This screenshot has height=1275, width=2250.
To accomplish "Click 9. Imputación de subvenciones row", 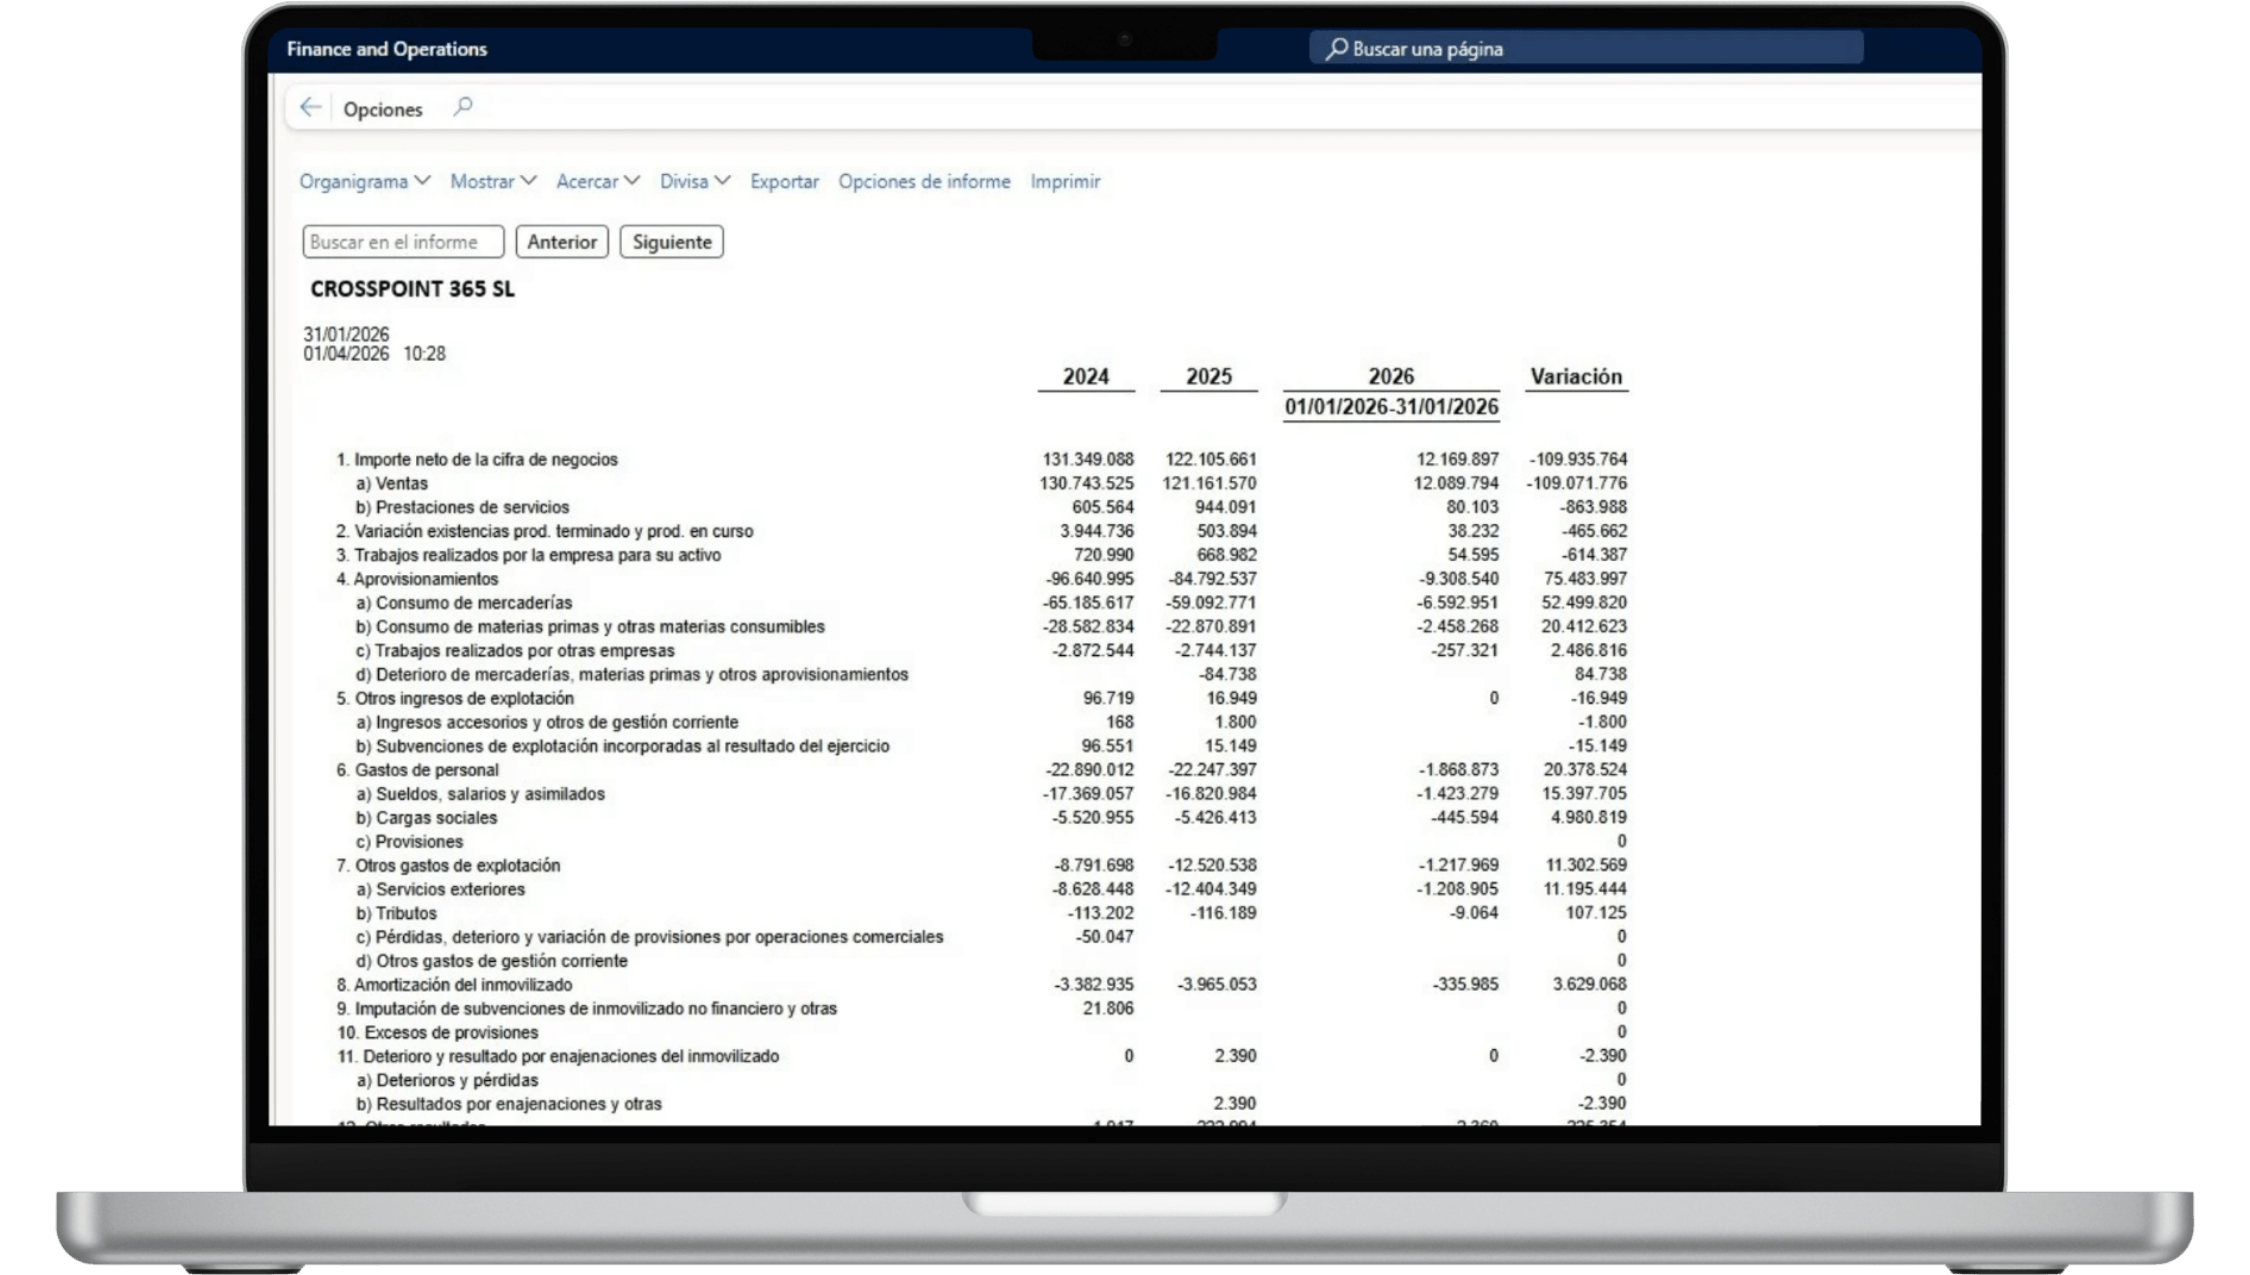I will [x=586, y=1010].
